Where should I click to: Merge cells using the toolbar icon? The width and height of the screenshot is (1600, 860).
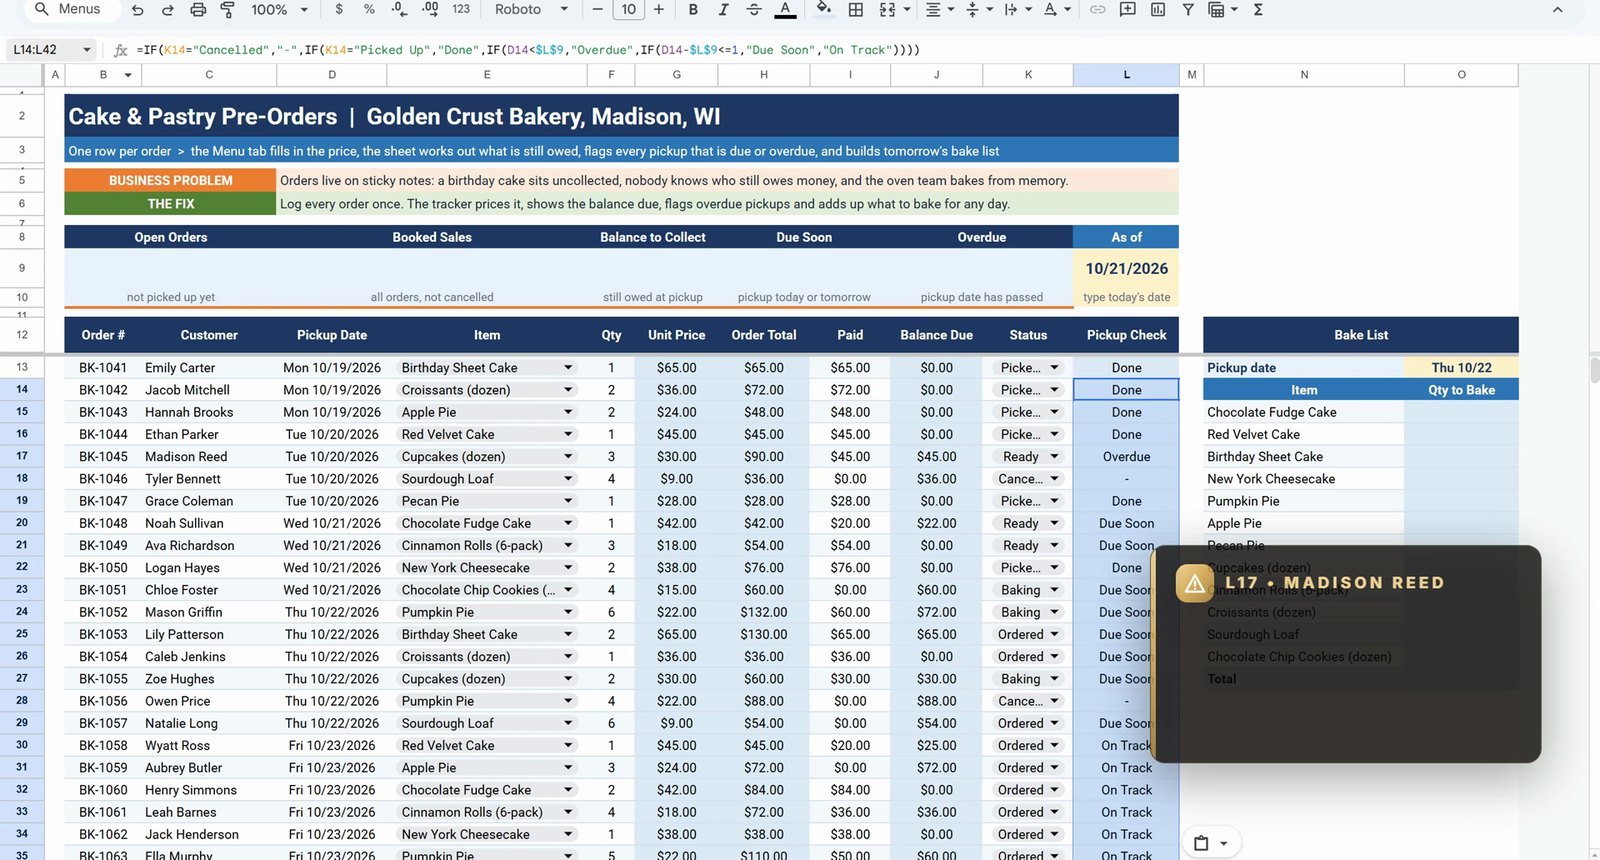point(887,9)
